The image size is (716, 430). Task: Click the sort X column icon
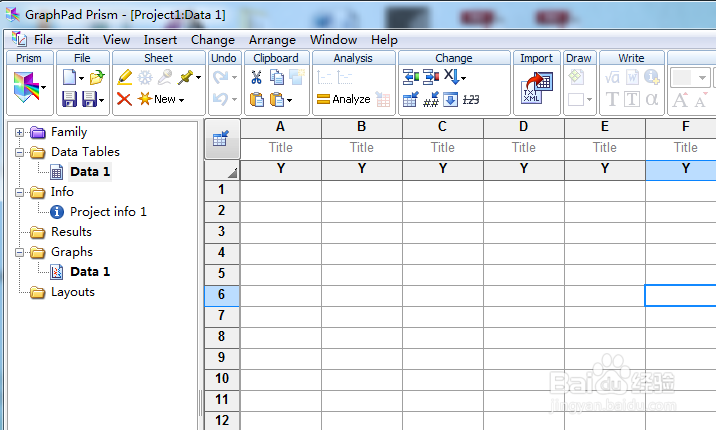[451, 77]
